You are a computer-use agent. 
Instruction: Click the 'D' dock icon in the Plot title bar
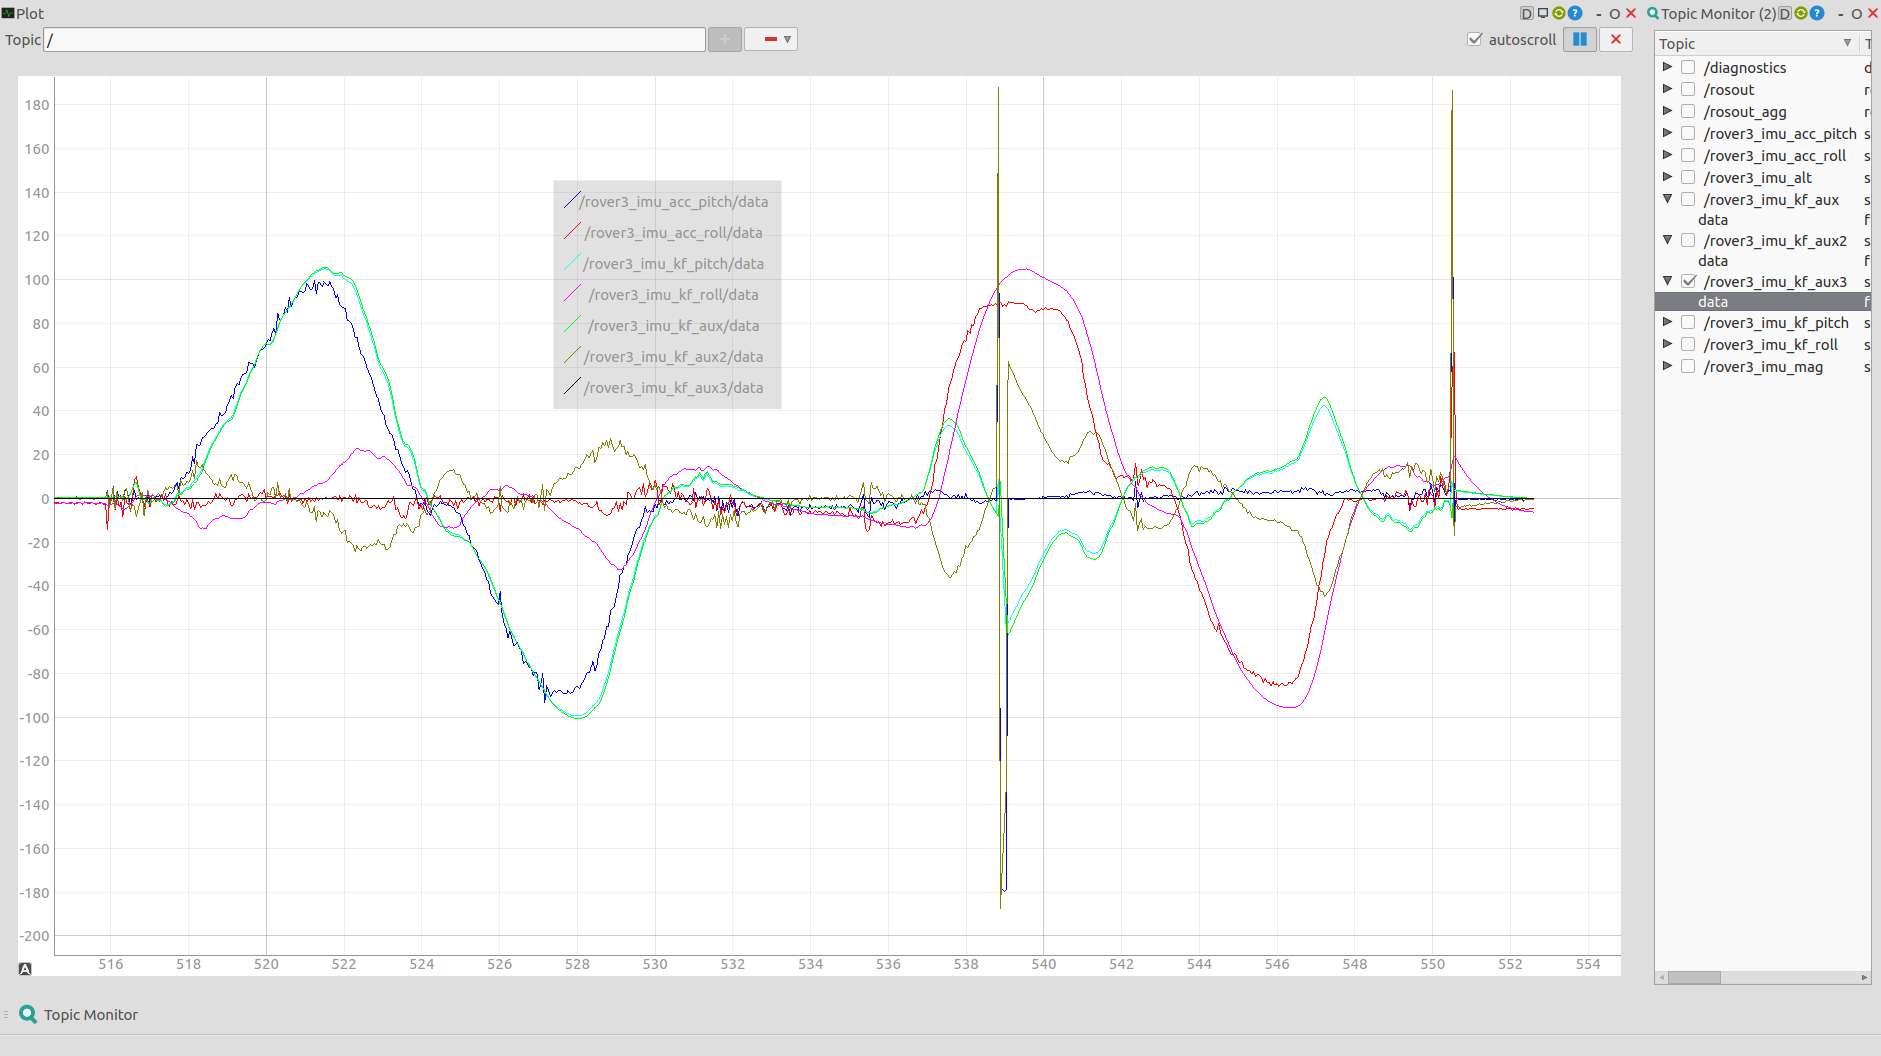point(1526,13)
